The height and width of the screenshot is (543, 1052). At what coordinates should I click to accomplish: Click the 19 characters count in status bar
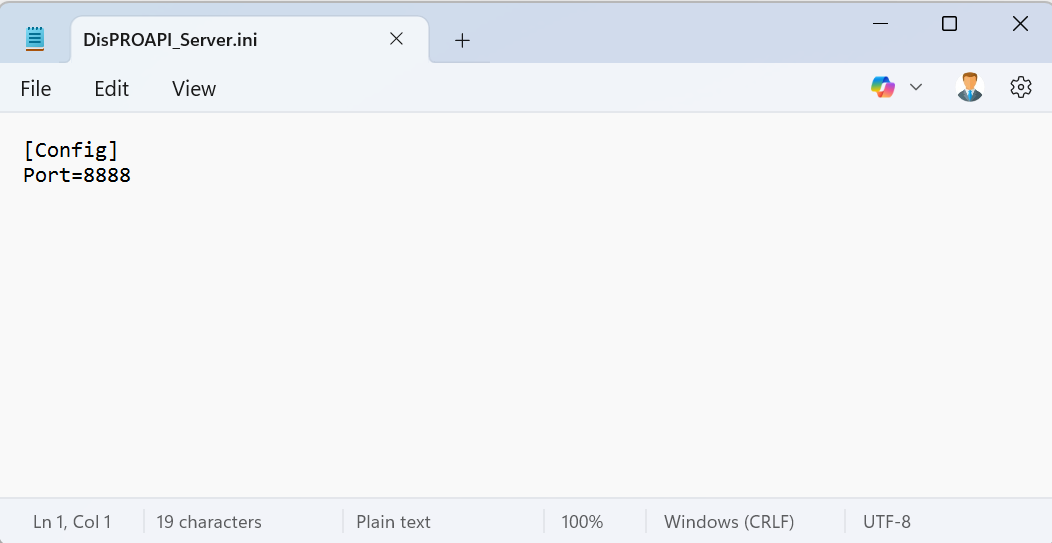209,522
